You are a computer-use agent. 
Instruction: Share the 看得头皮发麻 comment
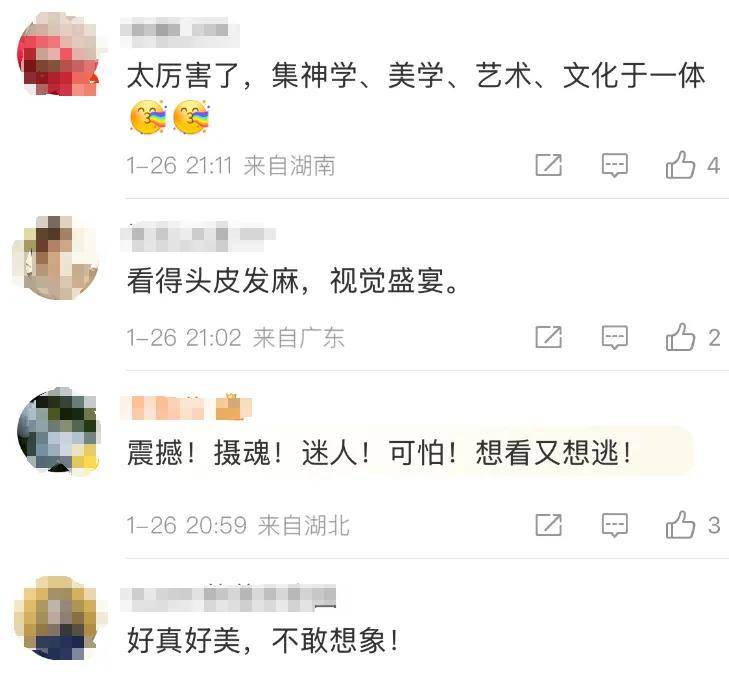549,337
